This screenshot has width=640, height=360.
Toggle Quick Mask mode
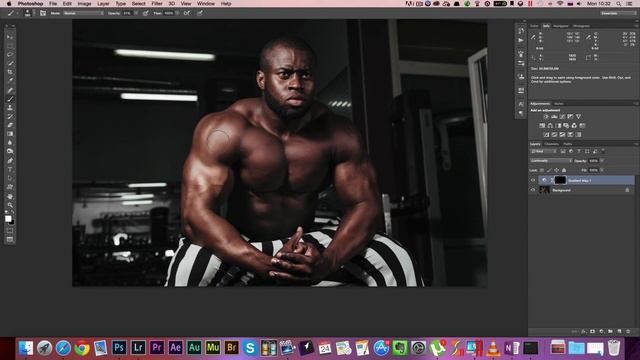[10, 231]
